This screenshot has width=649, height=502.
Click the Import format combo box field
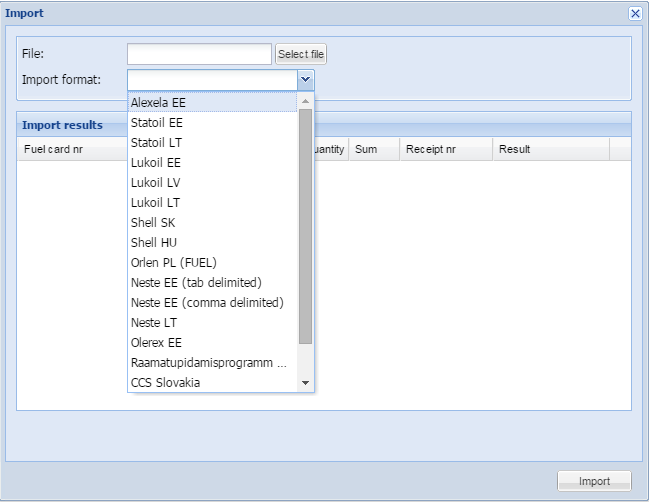212,80
